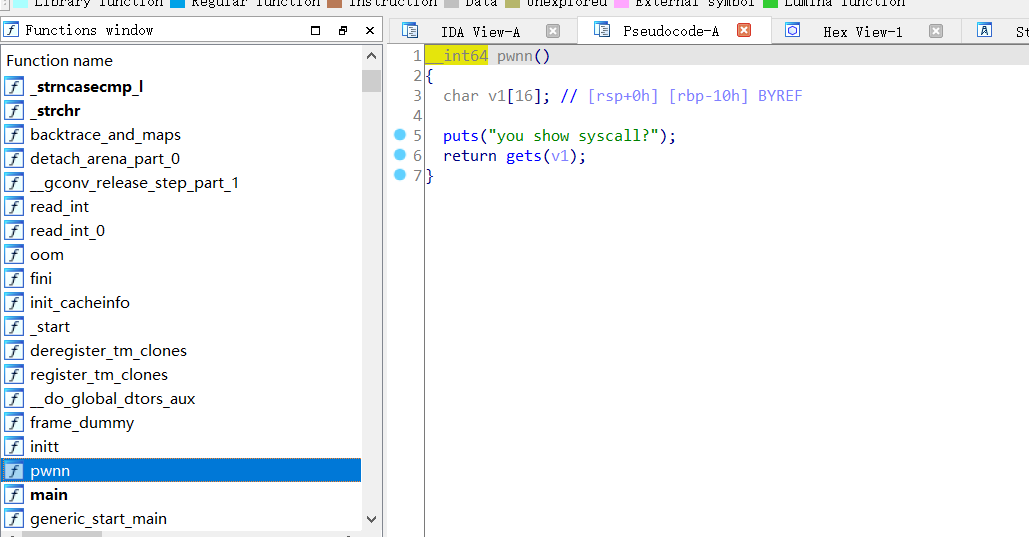Click the puts call on line 5
The height and width of the screenshot is (537, 1029).
click(x=461, y=136)
